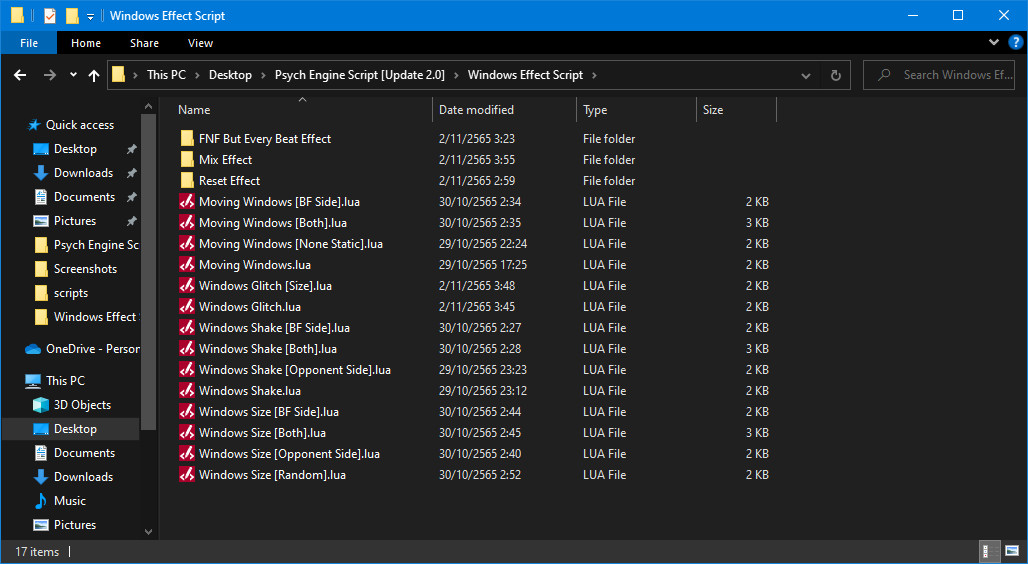1028x564 pixels.
Task: Select This PC in the navigation pane
Action: point(65,380)
